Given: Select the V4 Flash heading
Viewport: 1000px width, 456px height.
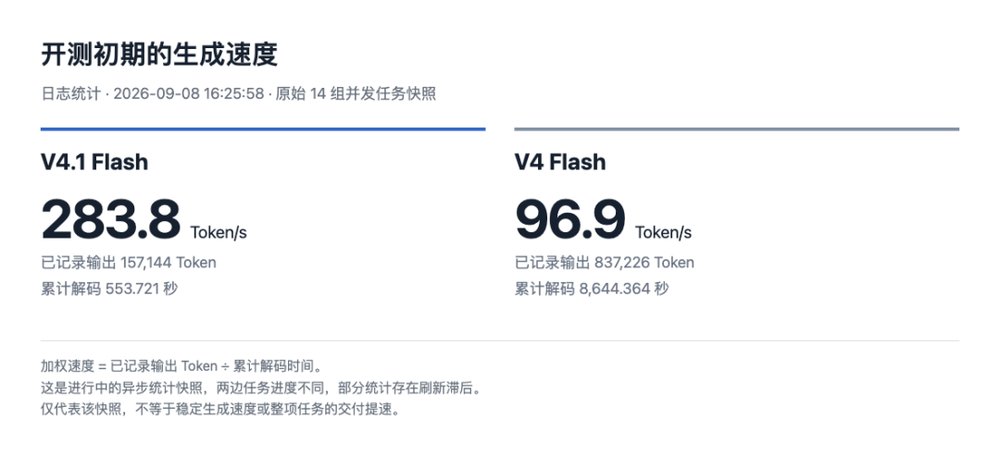Looking at the screenshot, I should 560,162.
